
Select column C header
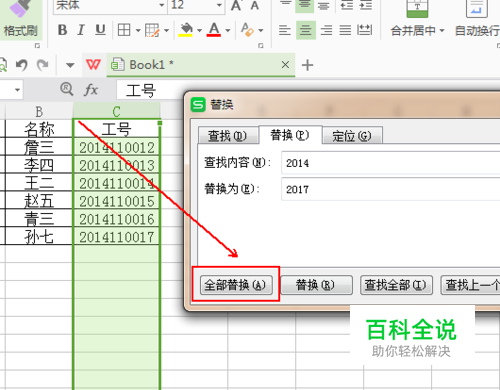(116, 111)
